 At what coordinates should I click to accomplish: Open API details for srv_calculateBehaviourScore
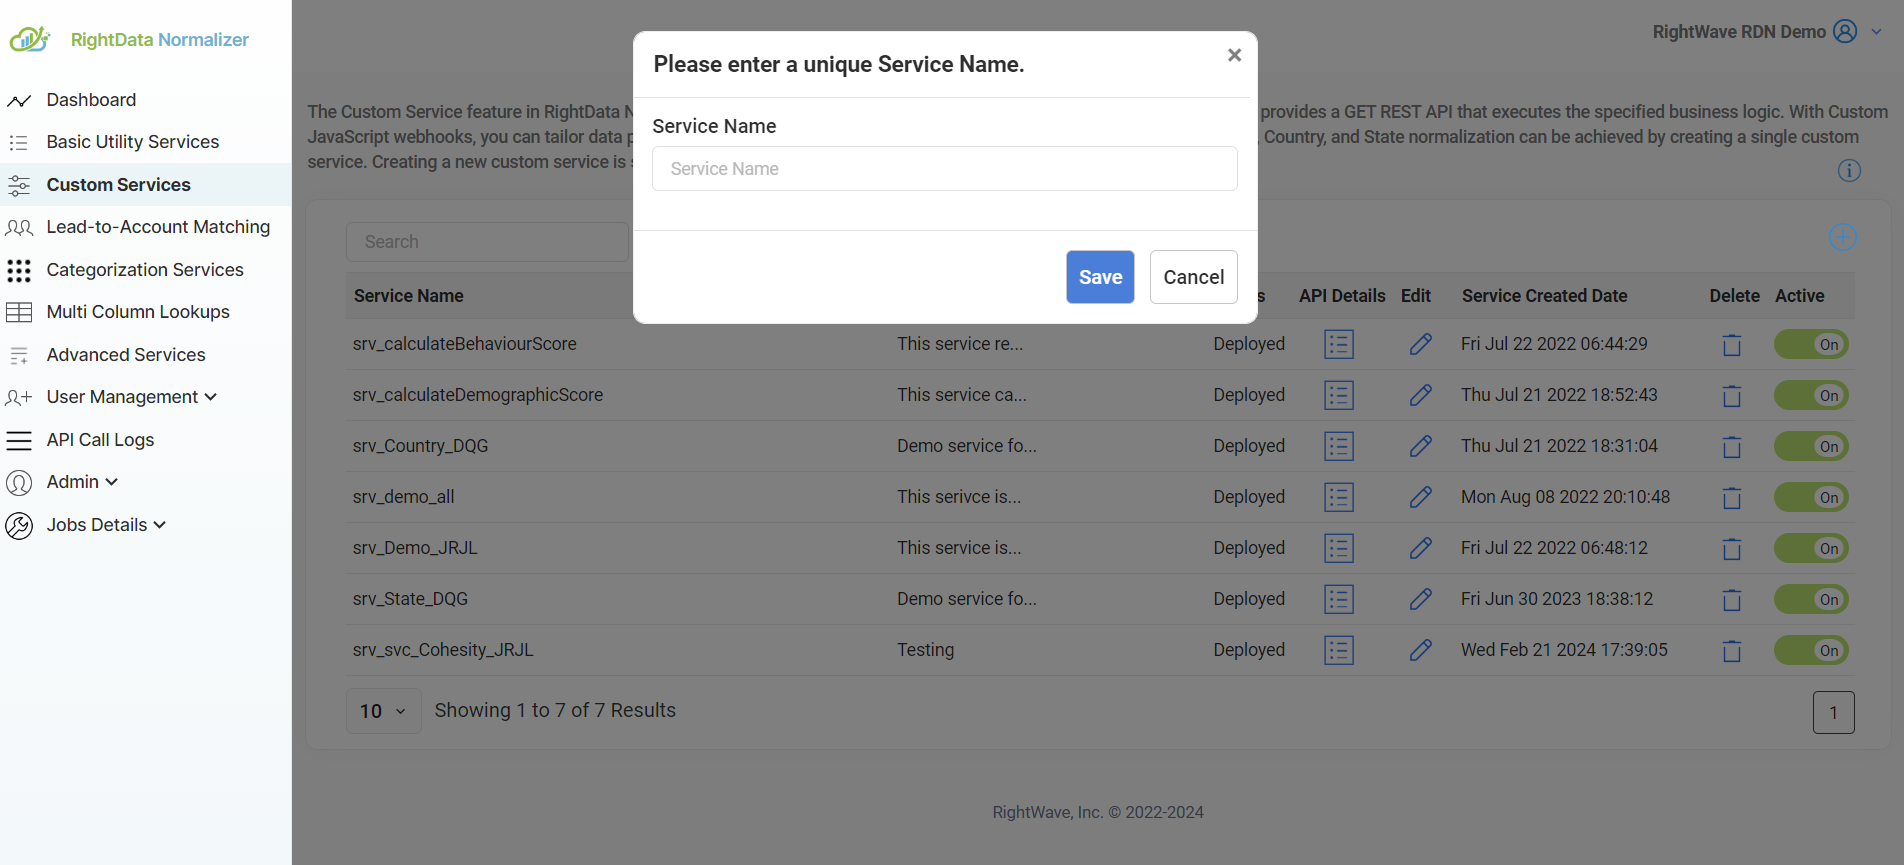point(1338,344)
